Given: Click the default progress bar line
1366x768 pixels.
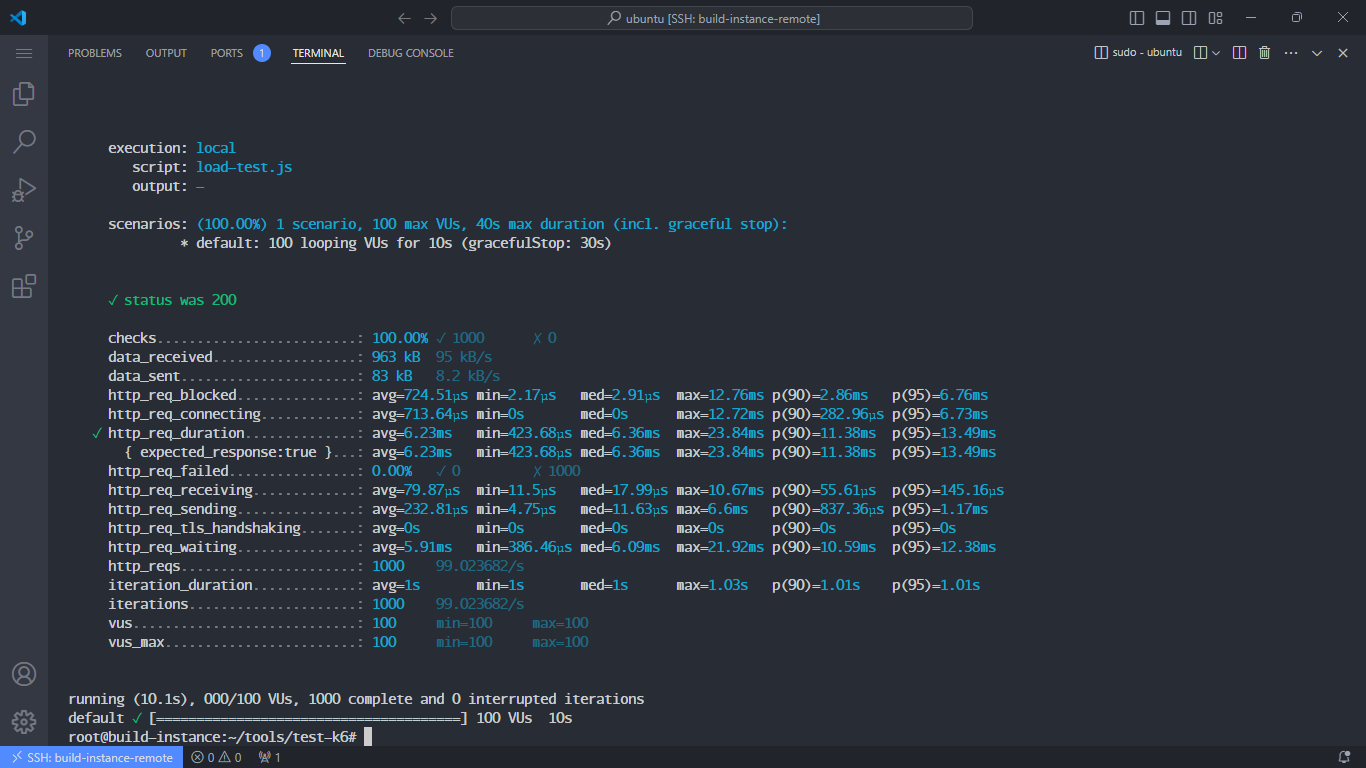Looking at the screenshot, I should [320, 718].
